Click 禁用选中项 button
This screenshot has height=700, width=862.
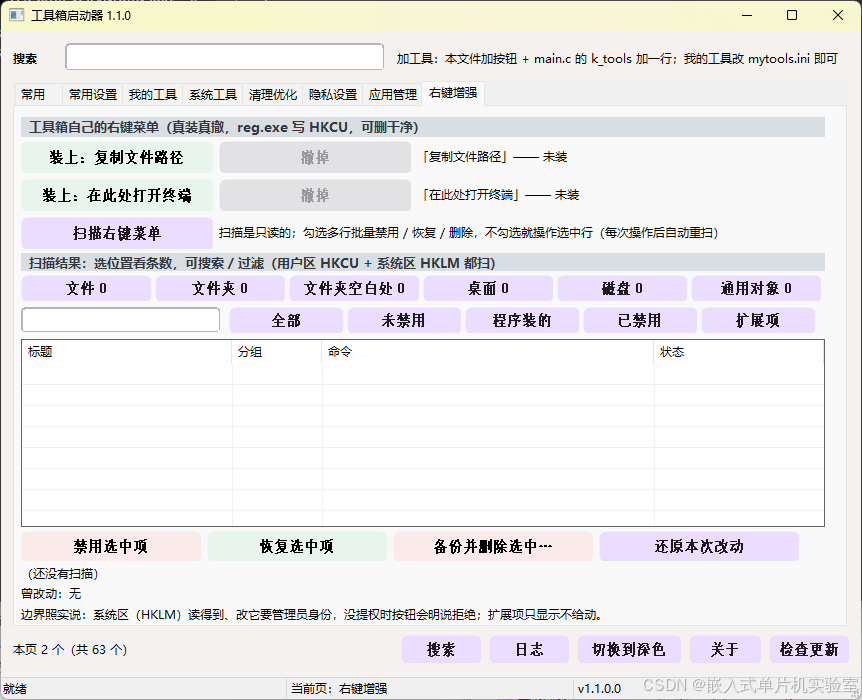coord(112,546)
